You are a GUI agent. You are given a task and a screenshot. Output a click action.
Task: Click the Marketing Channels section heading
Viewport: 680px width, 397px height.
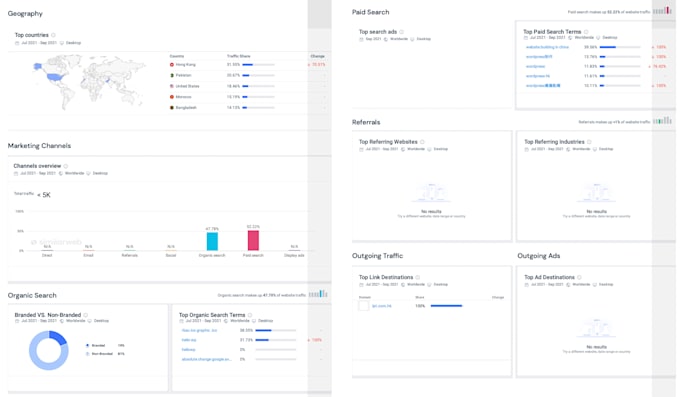pos(39,146)
